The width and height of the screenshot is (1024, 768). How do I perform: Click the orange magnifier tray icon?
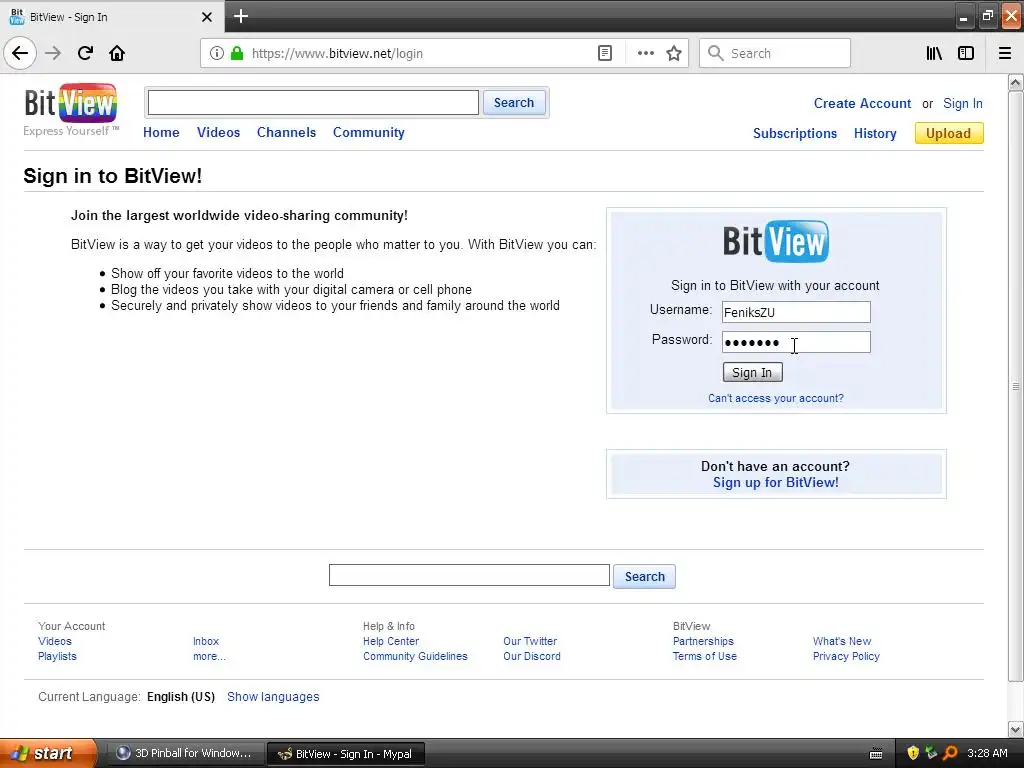tap(950, 753)
